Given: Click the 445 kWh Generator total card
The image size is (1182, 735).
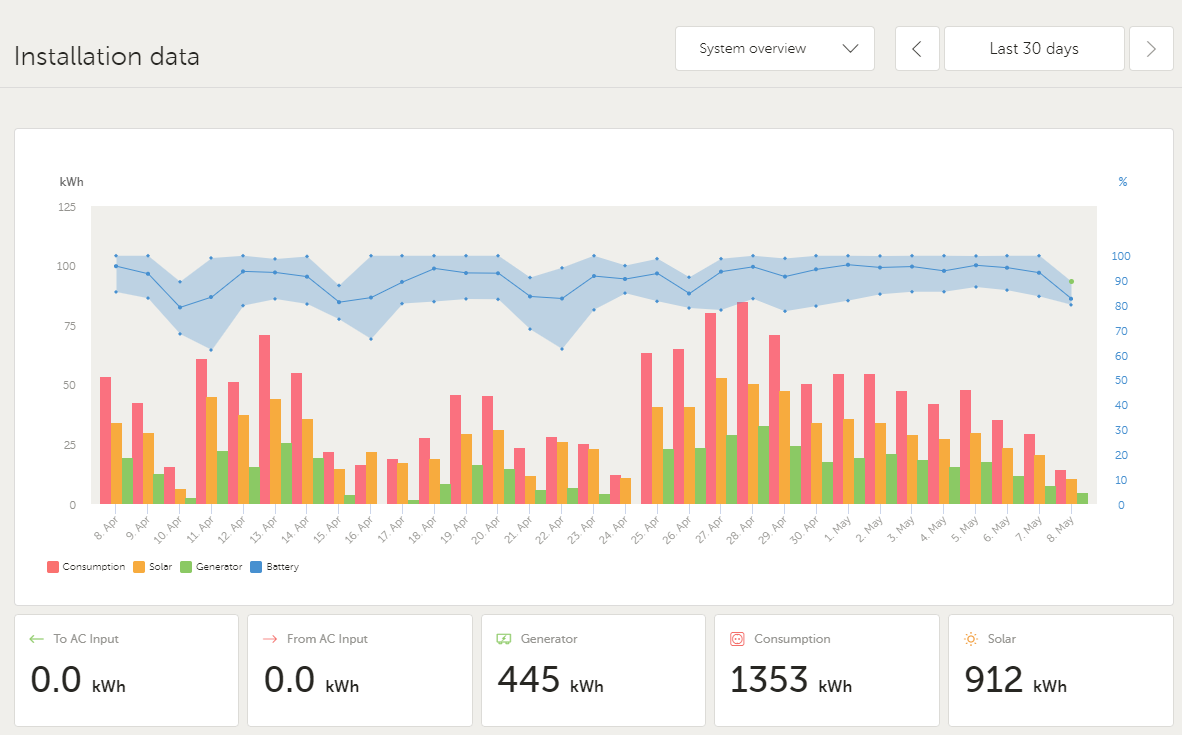Looking at the screenshot, I should tap(593, 670).
